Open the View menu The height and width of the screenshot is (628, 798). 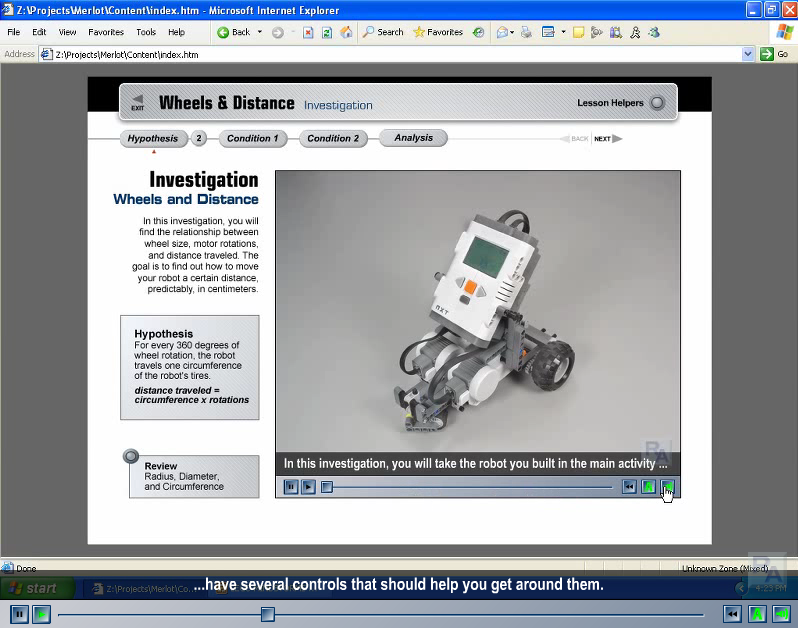coord(67,32)
